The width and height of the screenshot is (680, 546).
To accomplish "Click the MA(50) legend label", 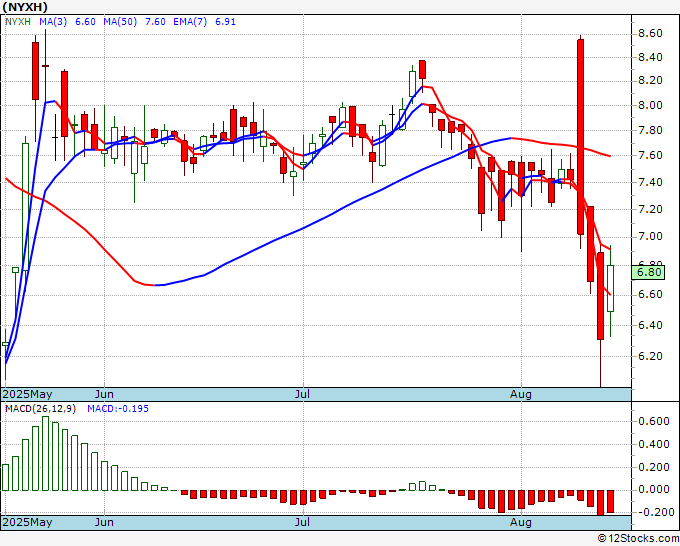I will (120, 22).
